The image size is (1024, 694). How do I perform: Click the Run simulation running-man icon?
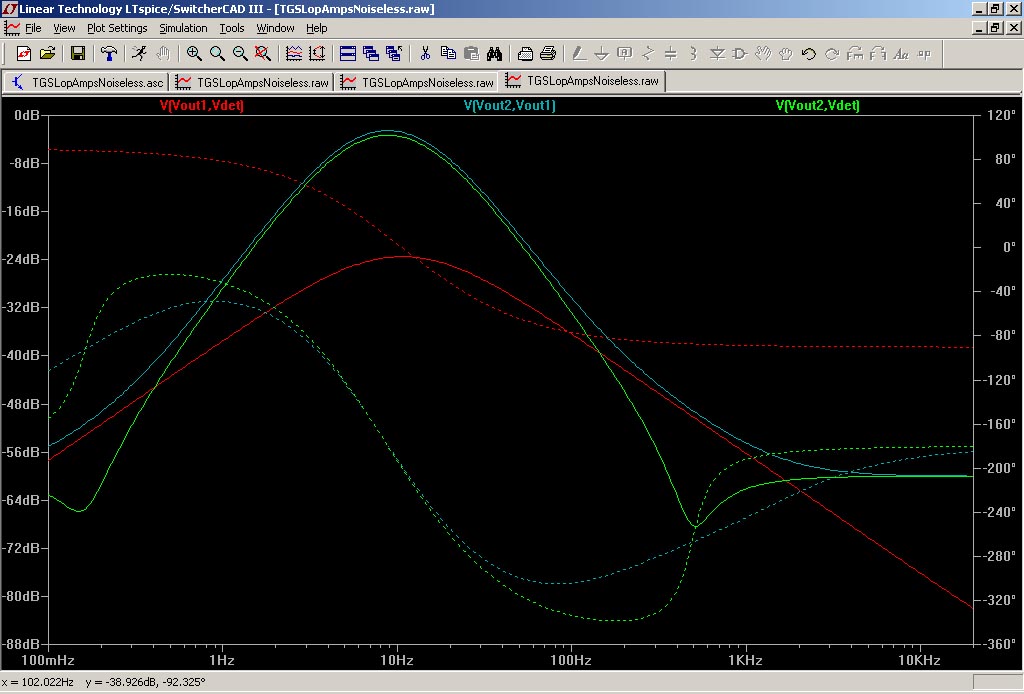pyautogui.click(x=138, y=54)
